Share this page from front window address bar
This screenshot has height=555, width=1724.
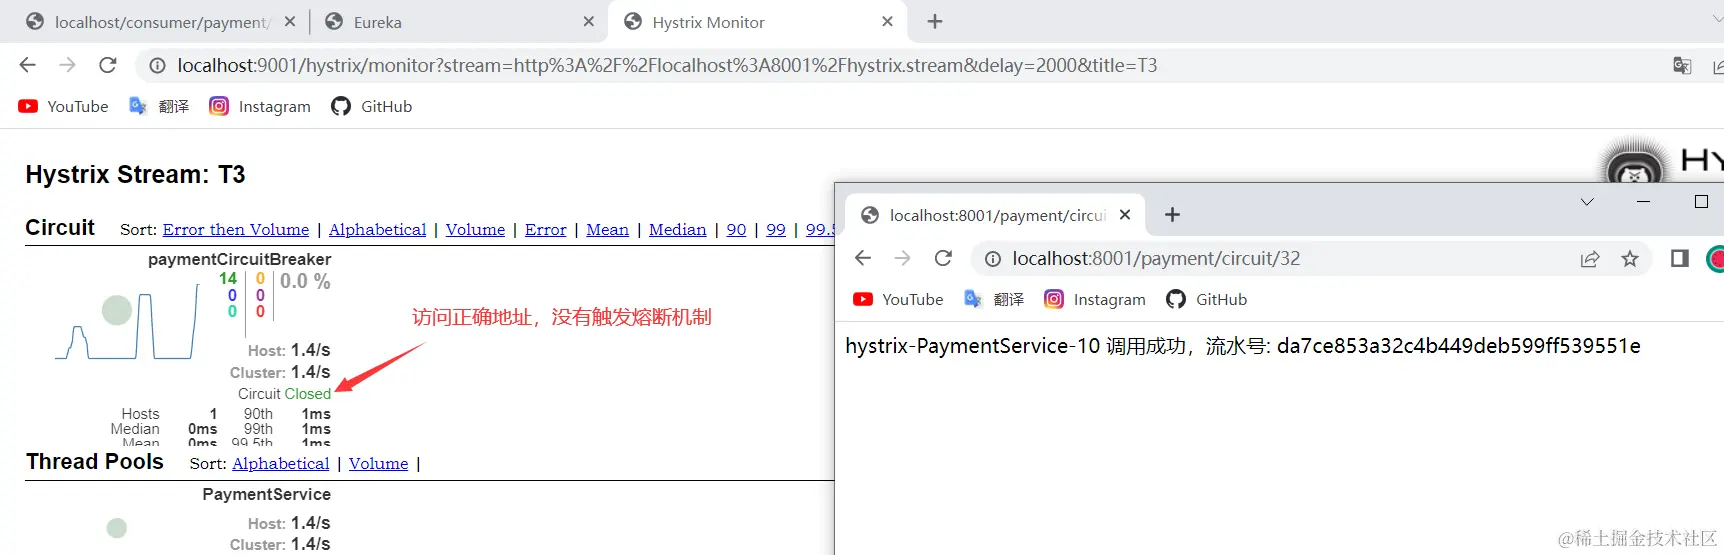tap(1589, 259)
